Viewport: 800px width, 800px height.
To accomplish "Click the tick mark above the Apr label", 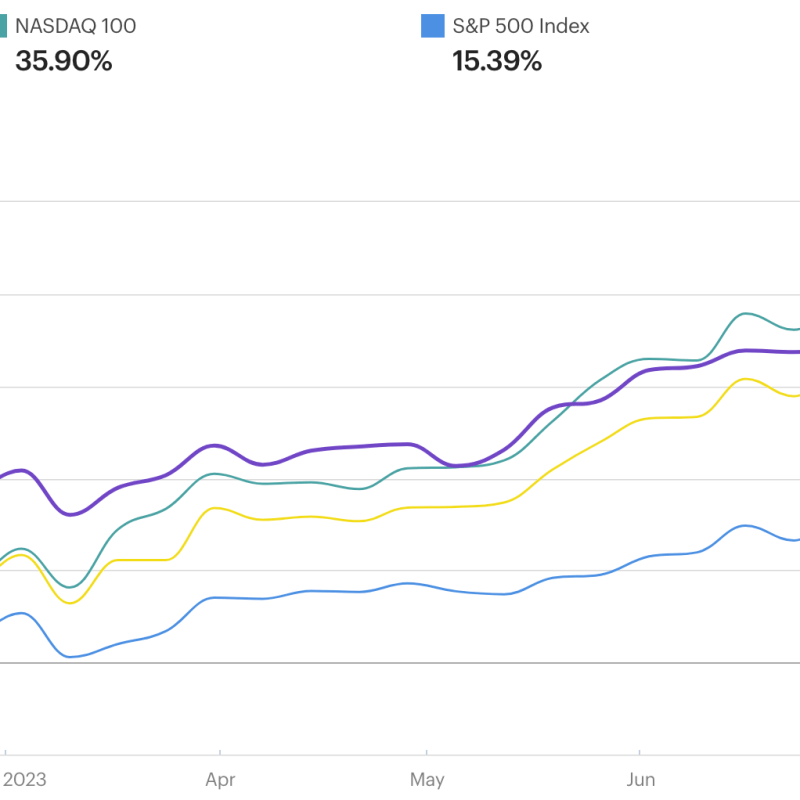I will (219, 750).
